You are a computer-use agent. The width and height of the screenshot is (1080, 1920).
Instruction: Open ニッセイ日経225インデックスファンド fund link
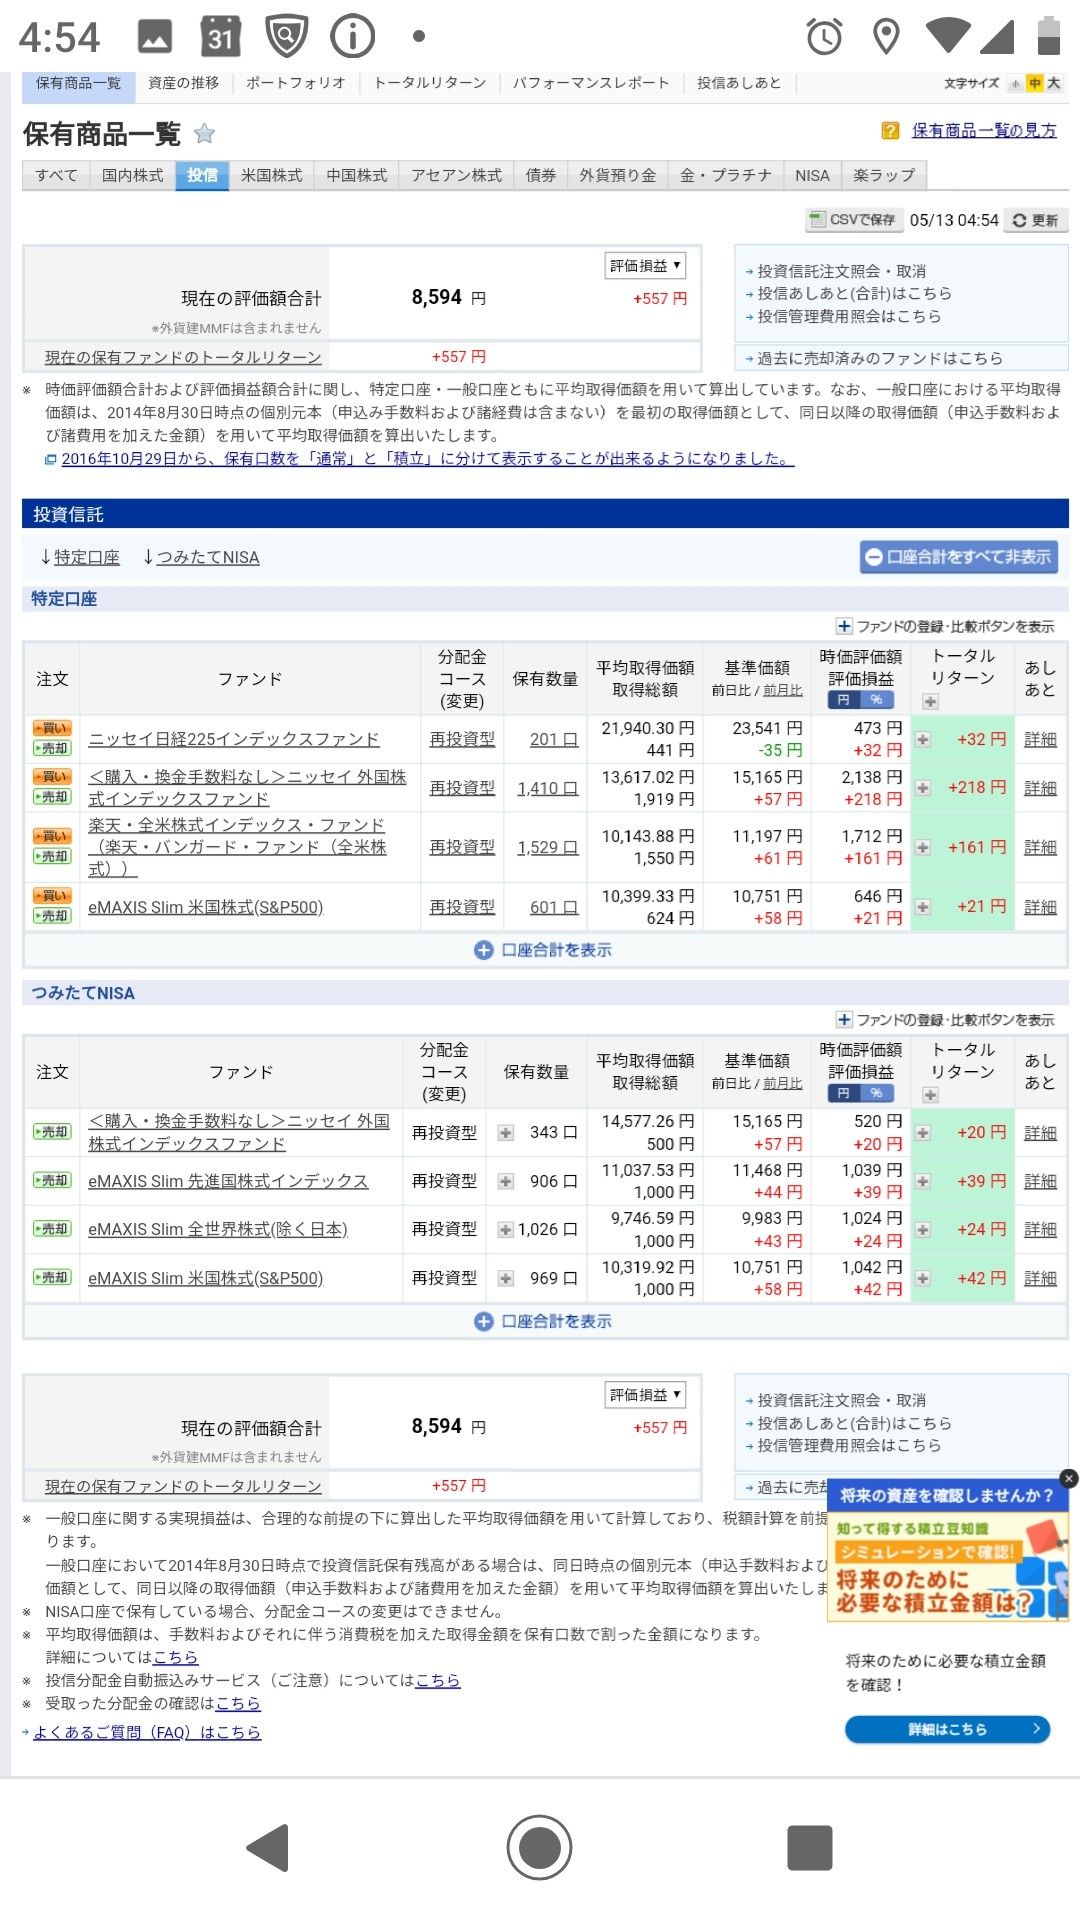[234, 740]
